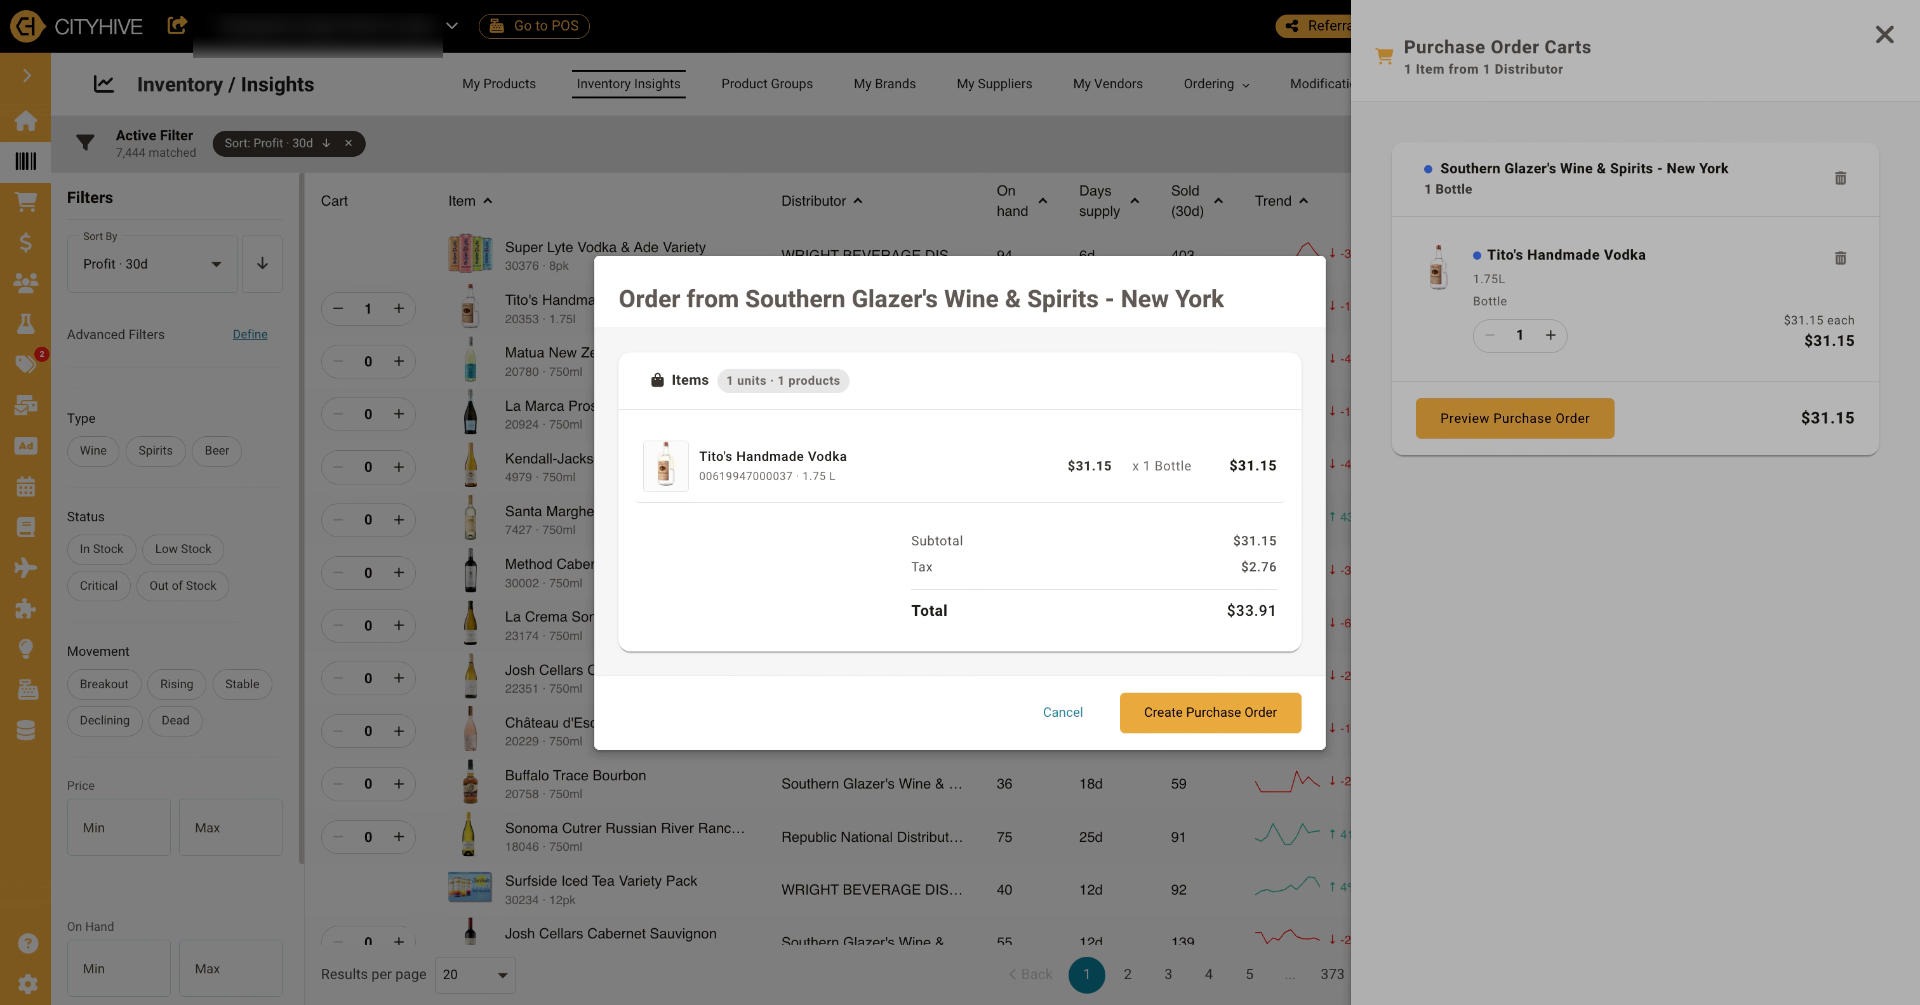1920x1005 pixels.
Task: Open calendar sidebar icon
Action: pyautogui.click(x=26, y=487)
